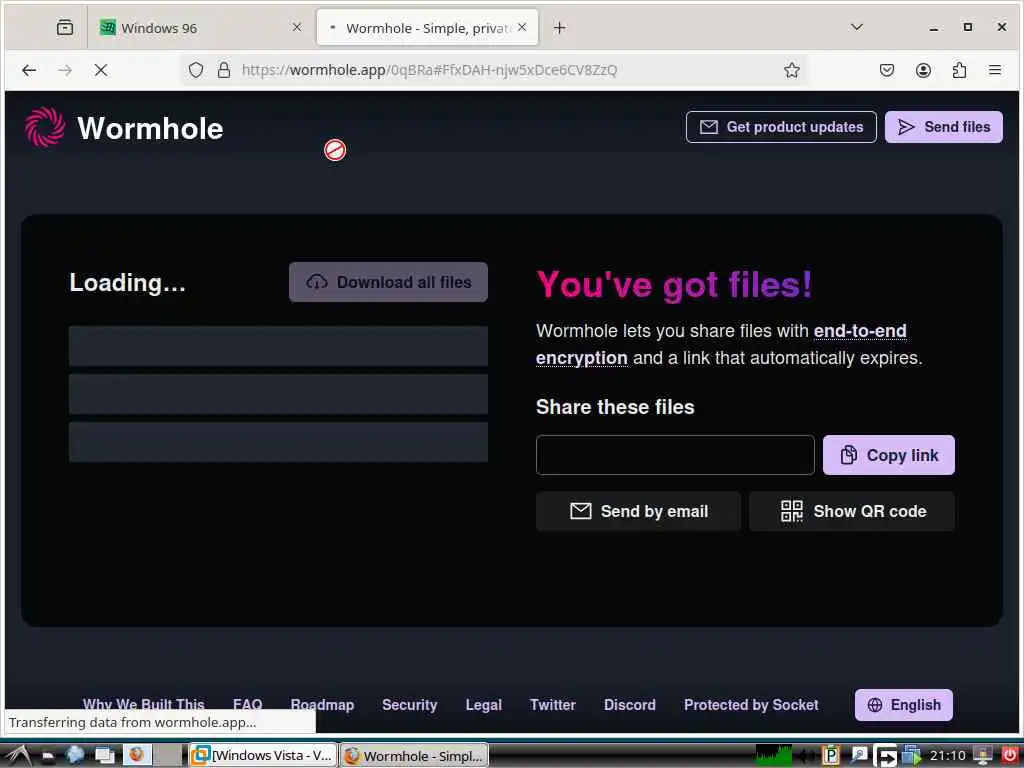Expand the list all tabs chevron
Viewport: 1024px width, 768px height.
tap(857, 27)
